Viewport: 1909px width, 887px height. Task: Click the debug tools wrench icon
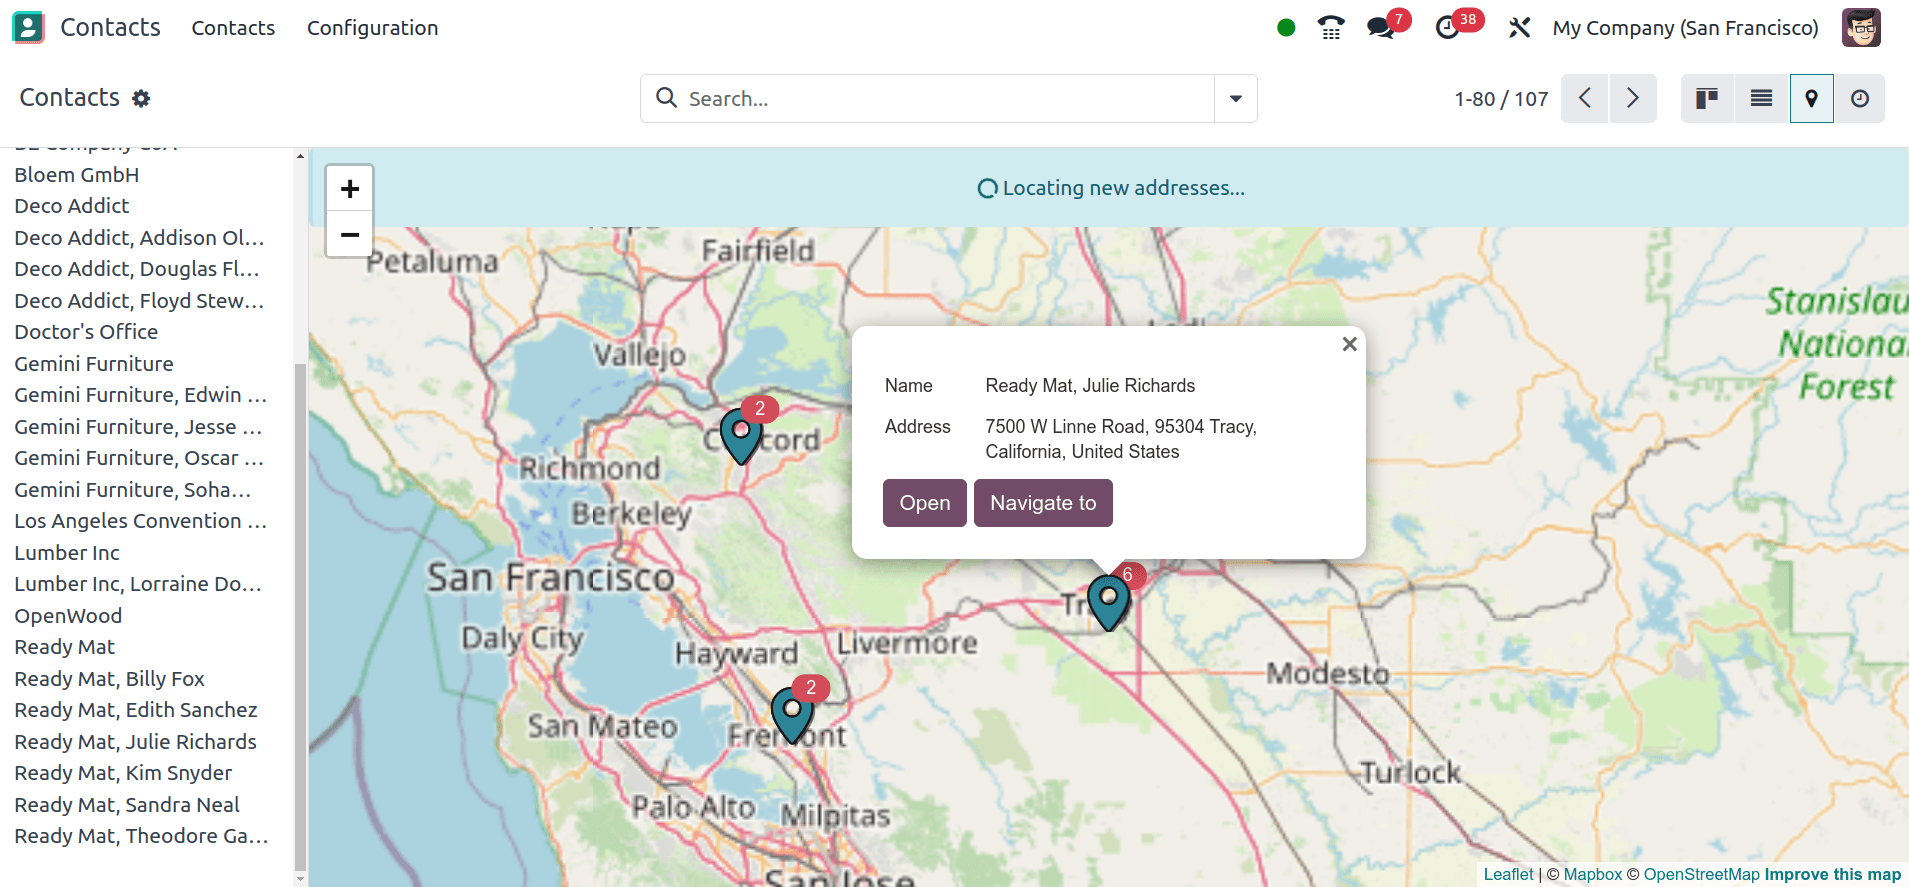1519,28
